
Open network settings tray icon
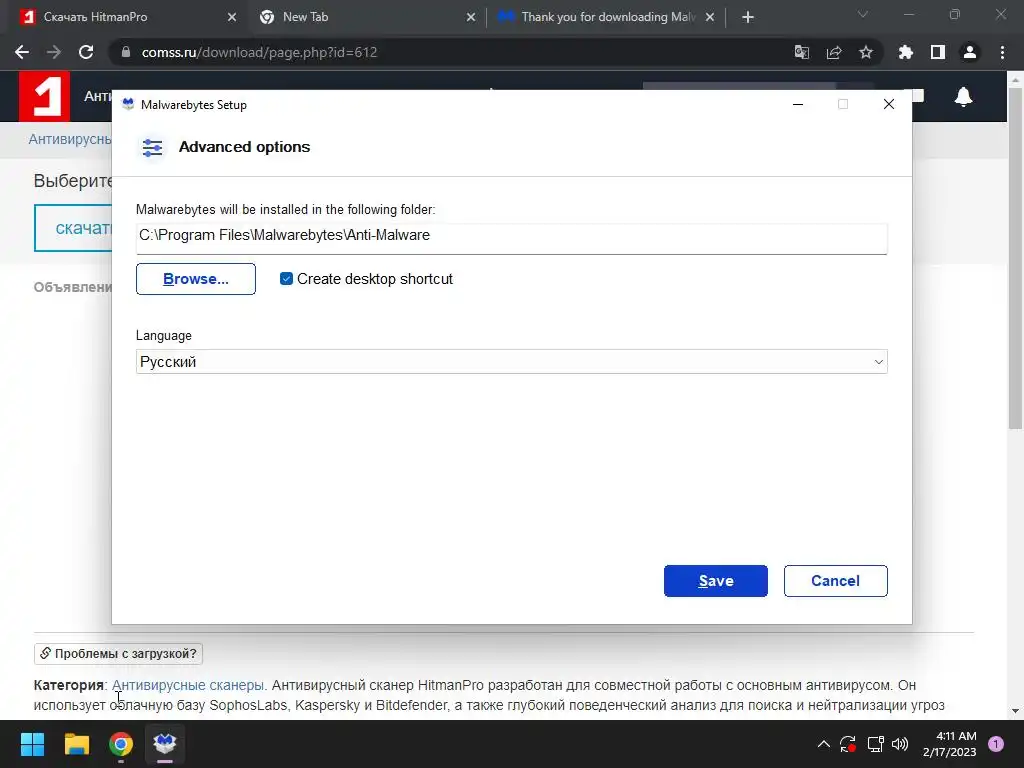[875, 744]
